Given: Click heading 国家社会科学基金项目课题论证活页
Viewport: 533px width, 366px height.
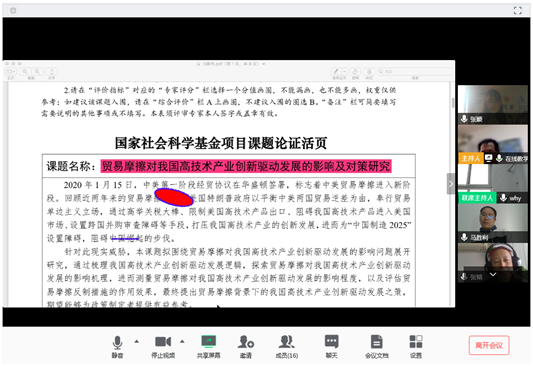Looking at the screenshot, I should 221,143.
